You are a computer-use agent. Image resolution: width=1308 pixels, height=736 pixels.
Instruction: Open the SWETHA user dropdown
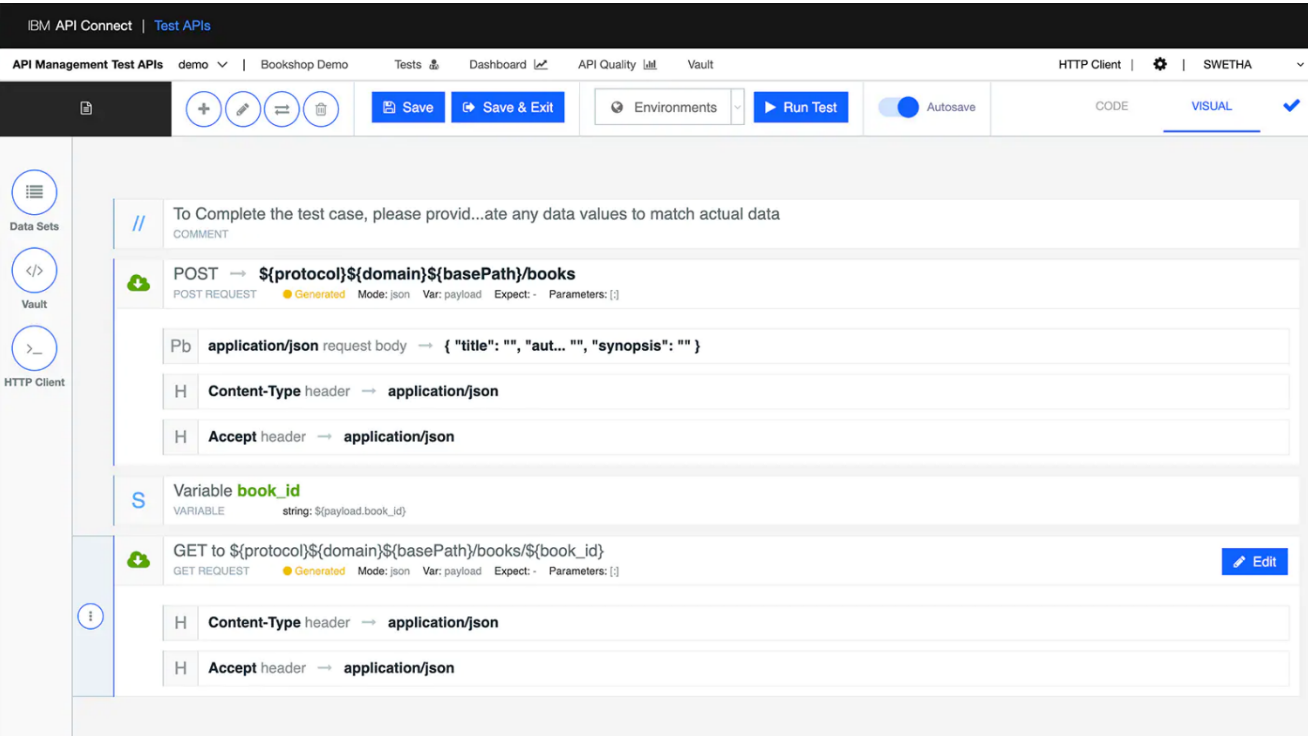[x=1253, y=64]
